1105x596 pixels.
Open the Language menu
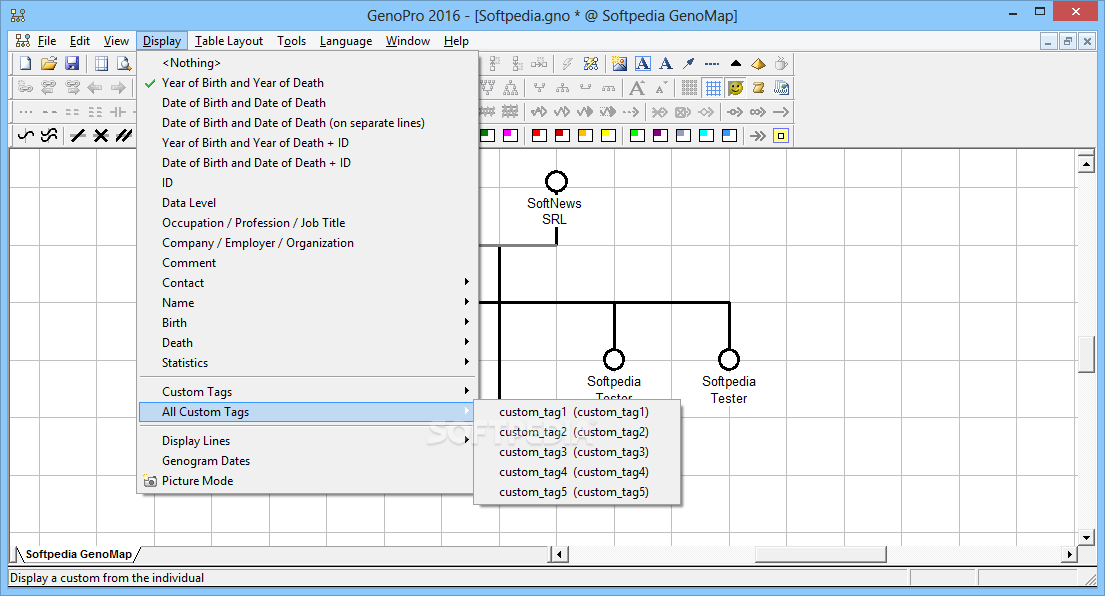pyautogui.click(x=345, y=41)
